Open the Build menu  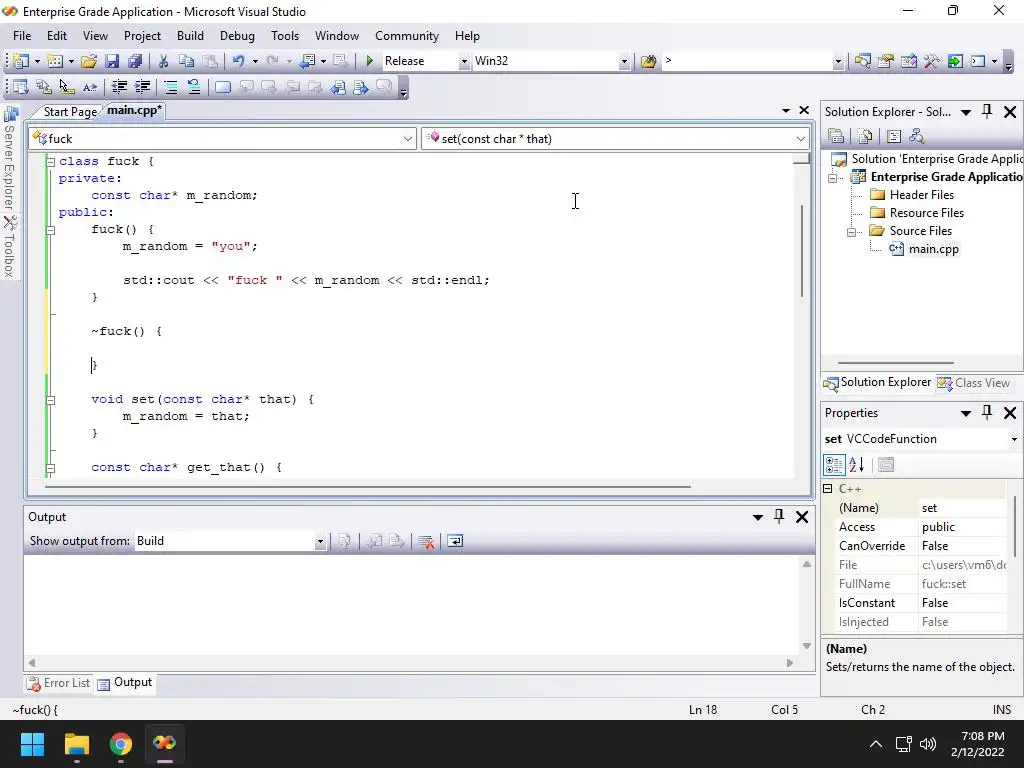point(190,36)
